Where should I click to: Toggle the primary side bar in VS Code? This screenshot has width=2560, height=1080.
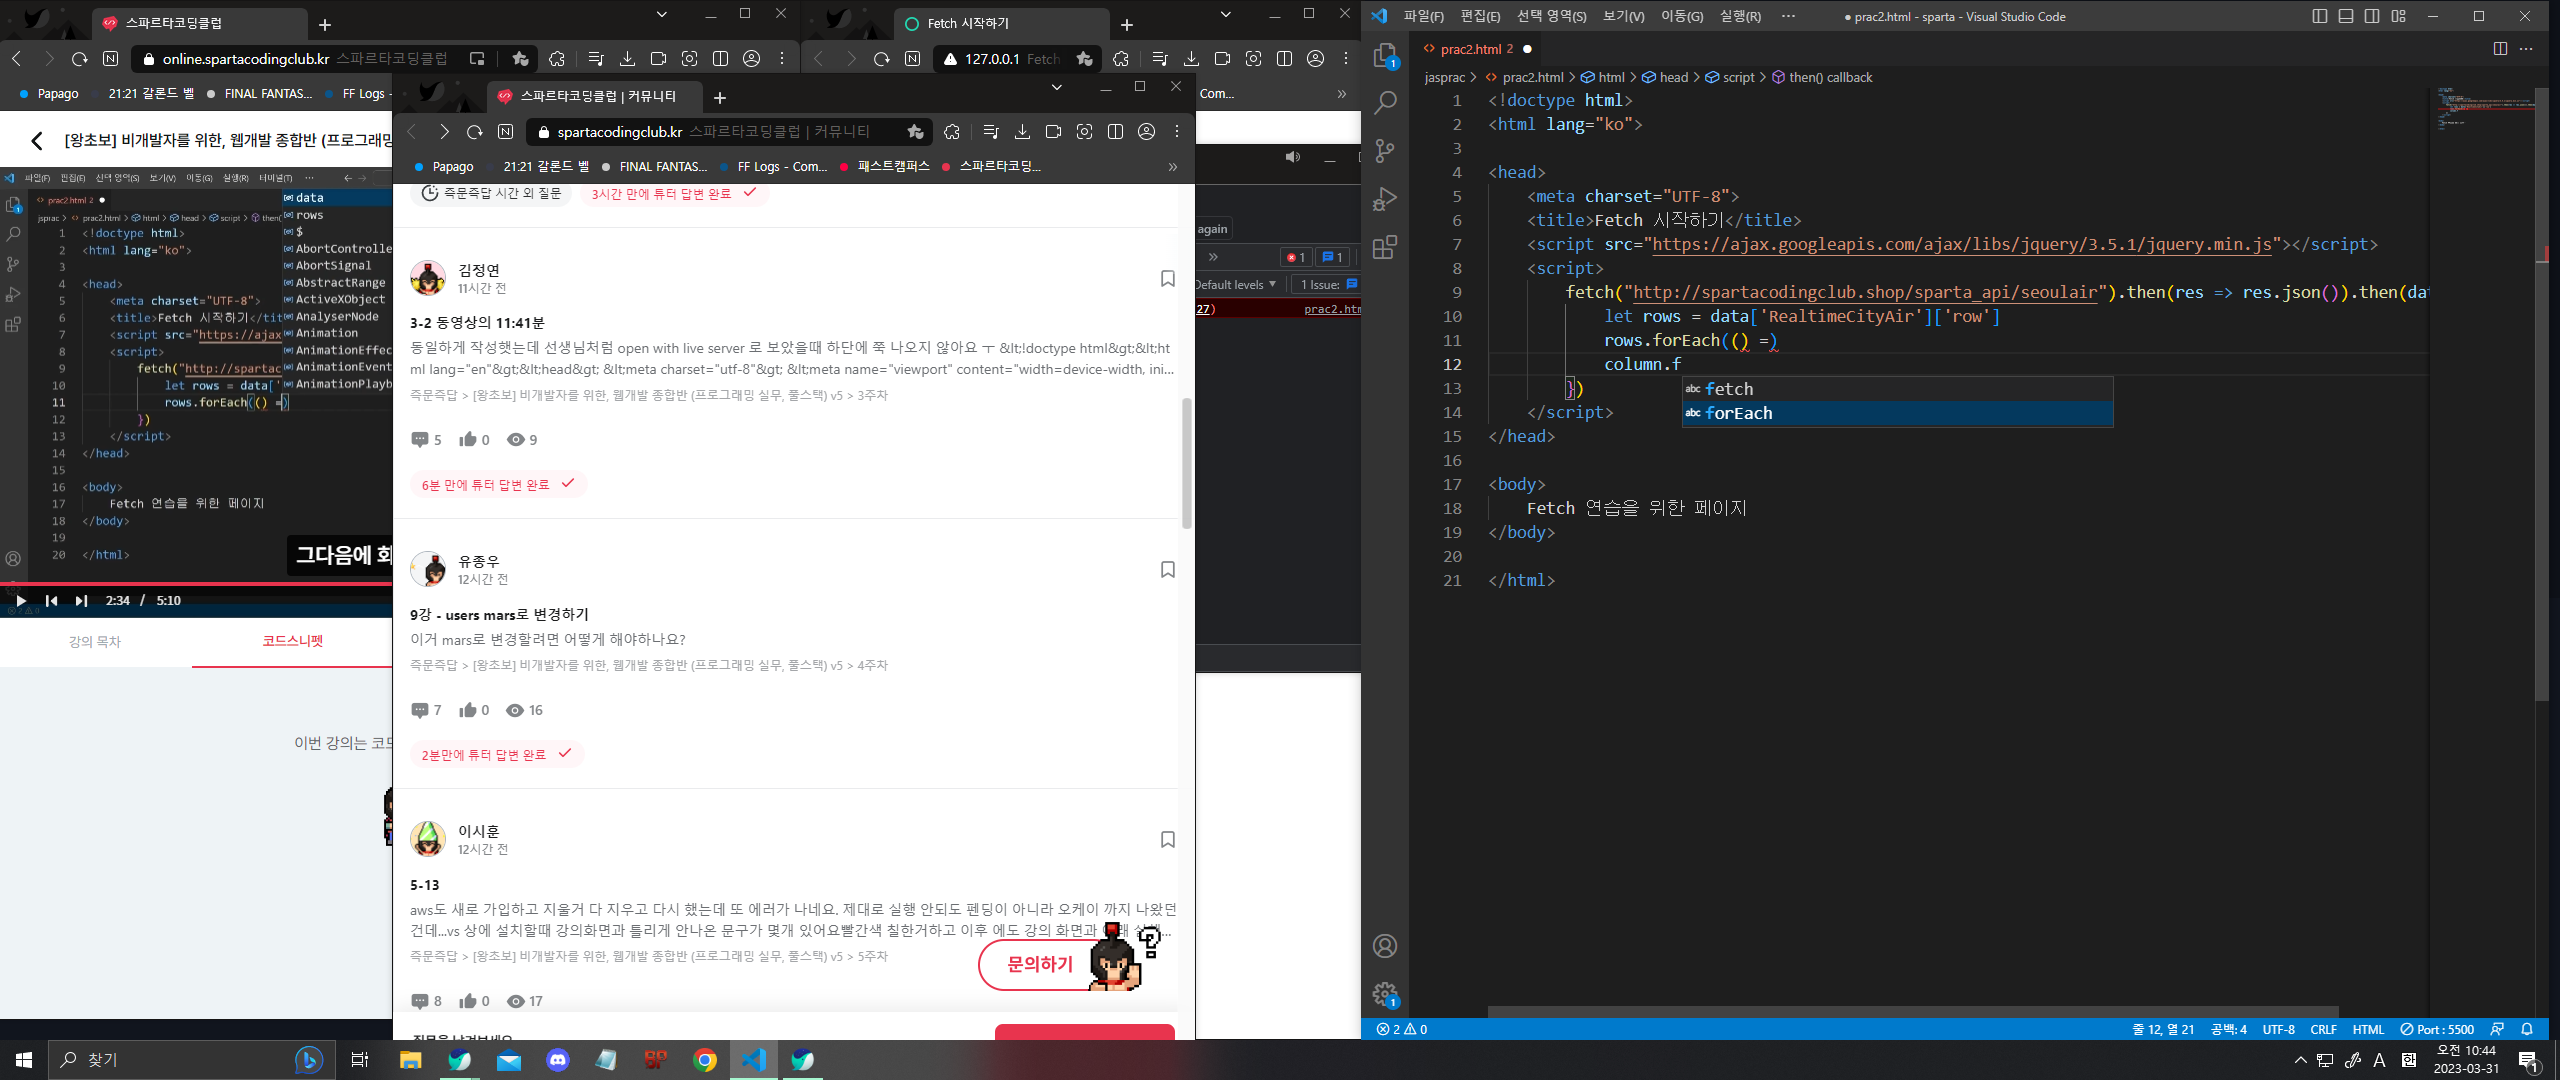[2320, 16]
